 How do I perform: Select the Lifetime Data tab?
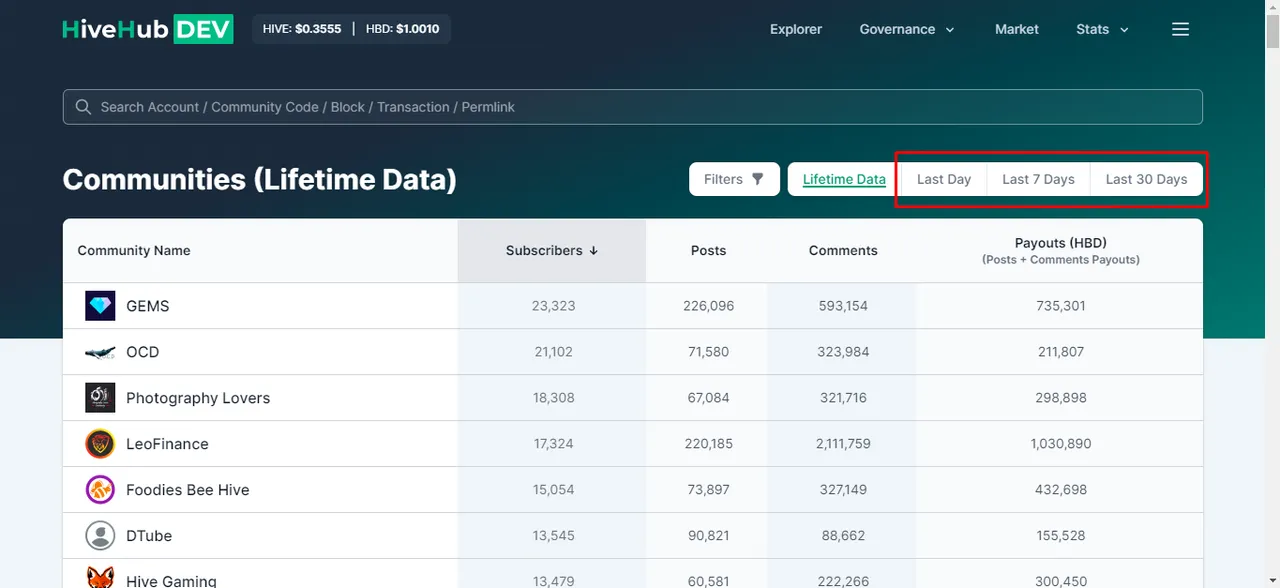844,179
